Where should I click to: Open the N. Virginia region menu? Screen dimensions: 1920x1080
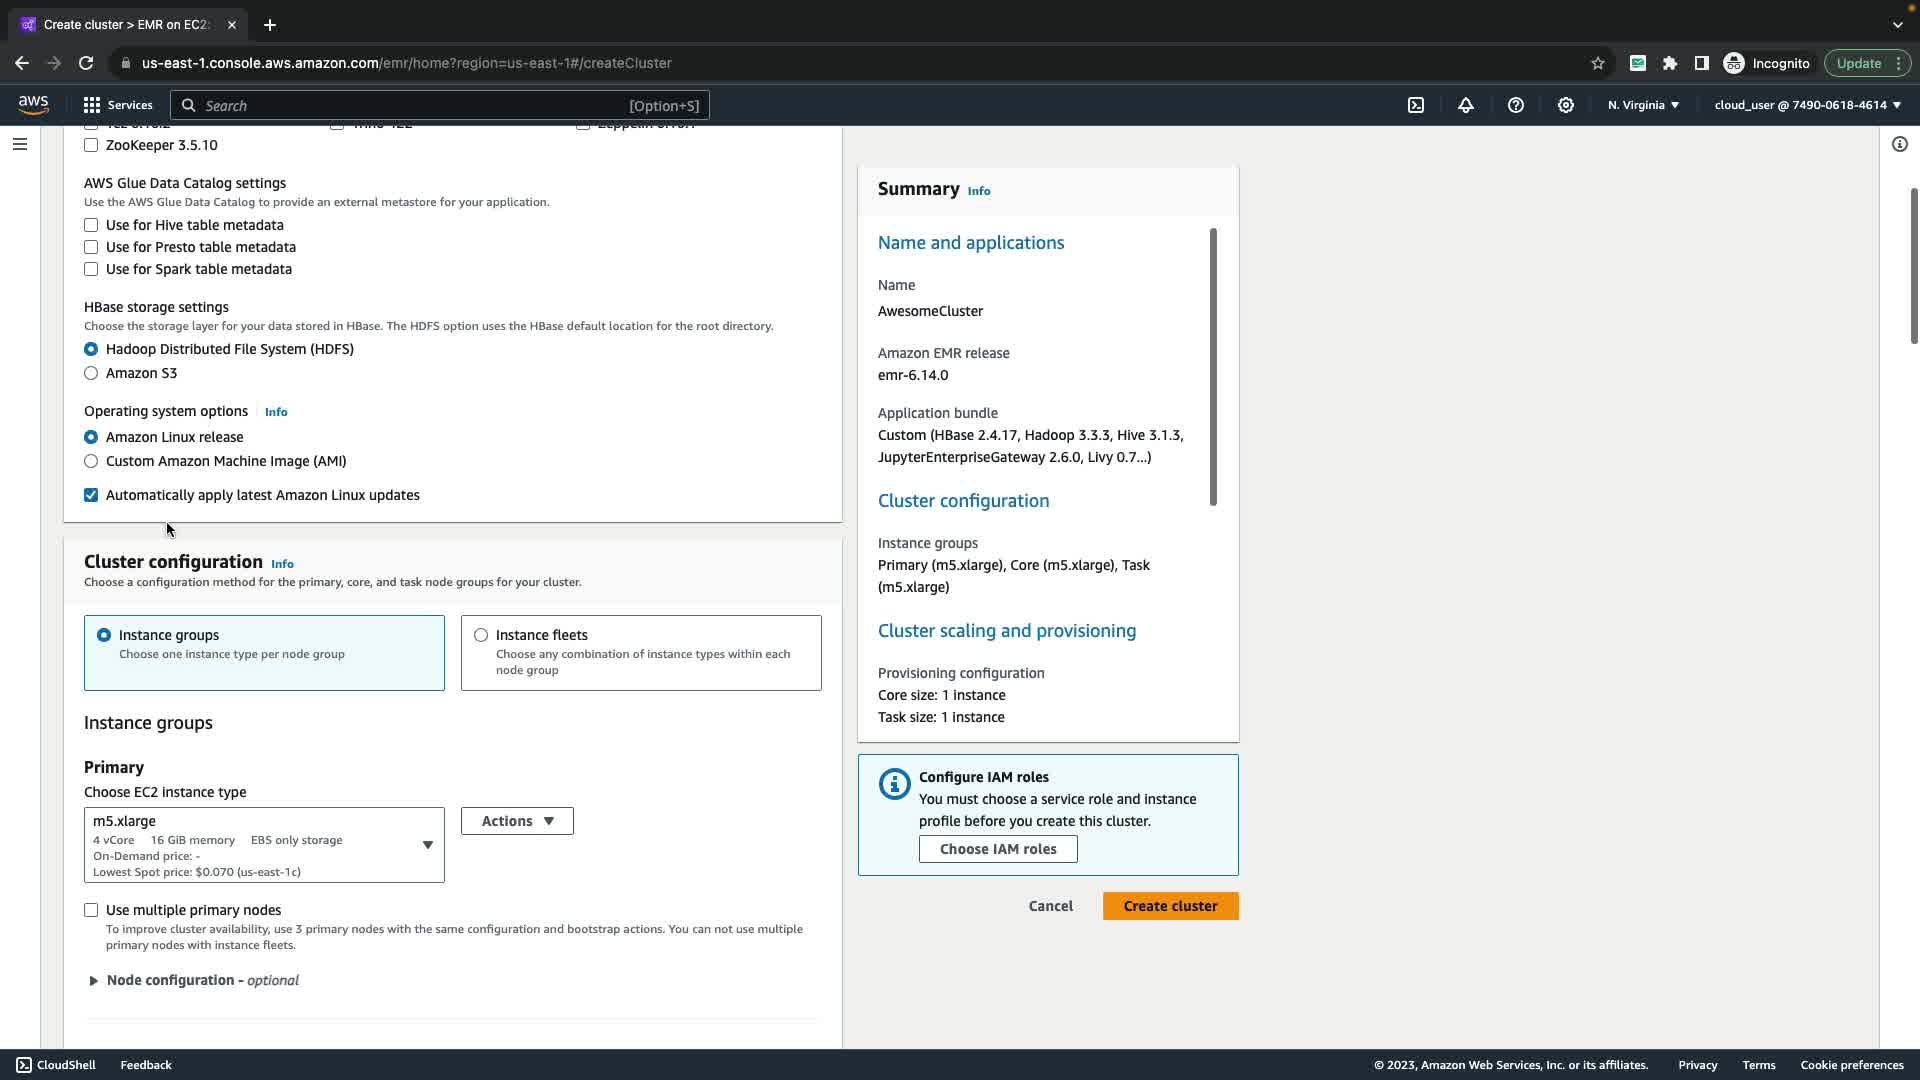tap(1643, 105)
